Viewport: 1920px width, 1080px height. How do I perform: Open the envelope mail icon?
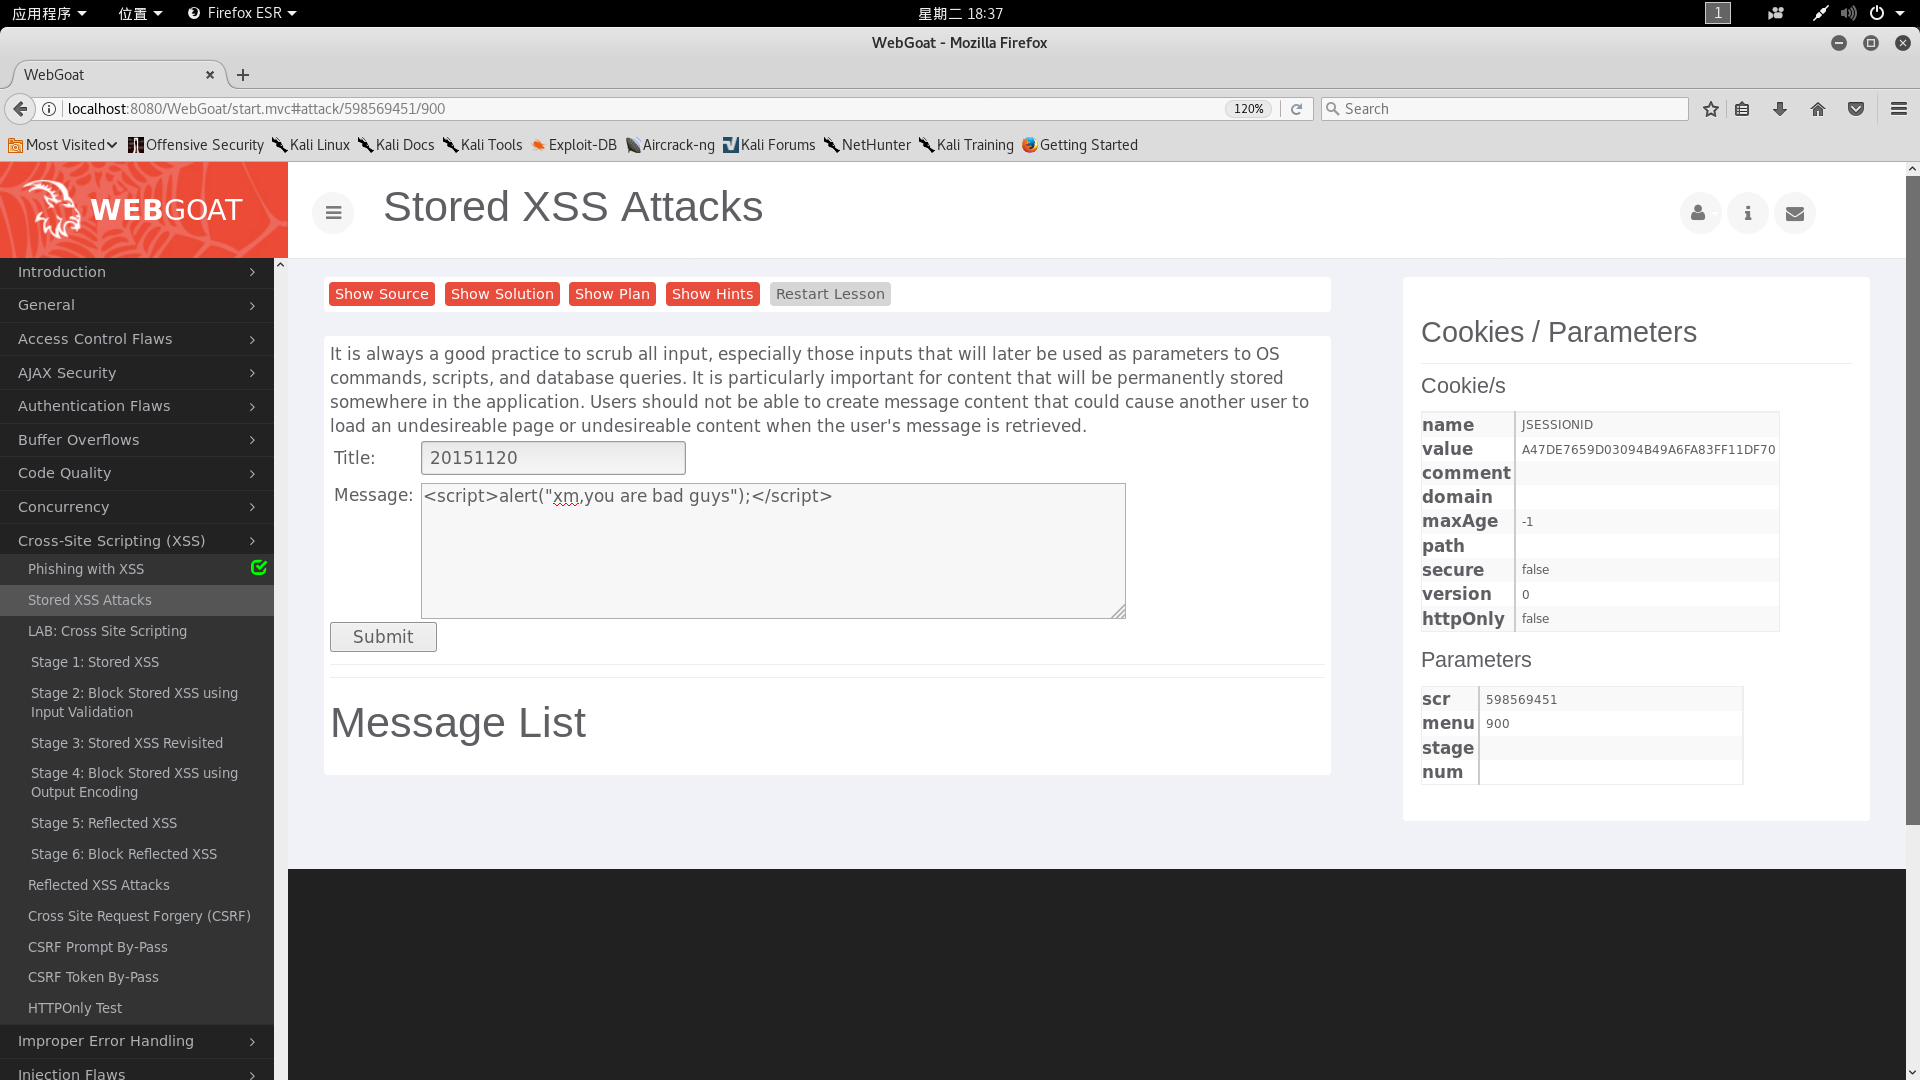click(1795, 213)
